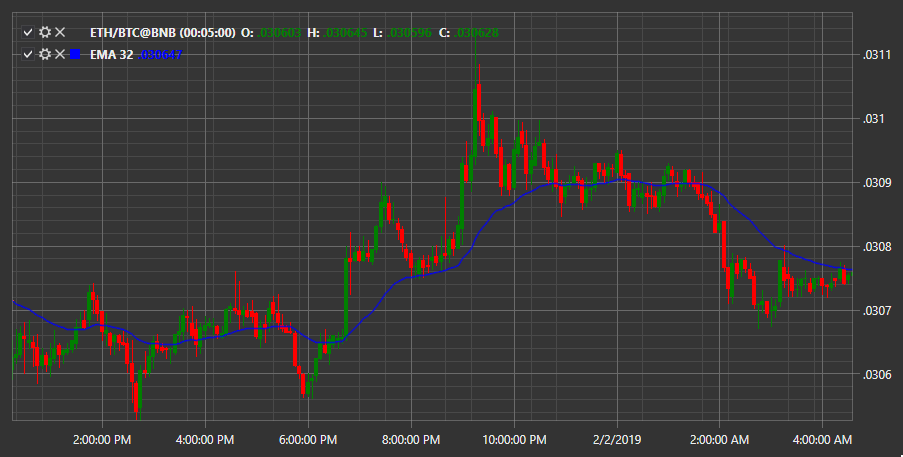Click the EMA value .030647 readout

(161, 55)
